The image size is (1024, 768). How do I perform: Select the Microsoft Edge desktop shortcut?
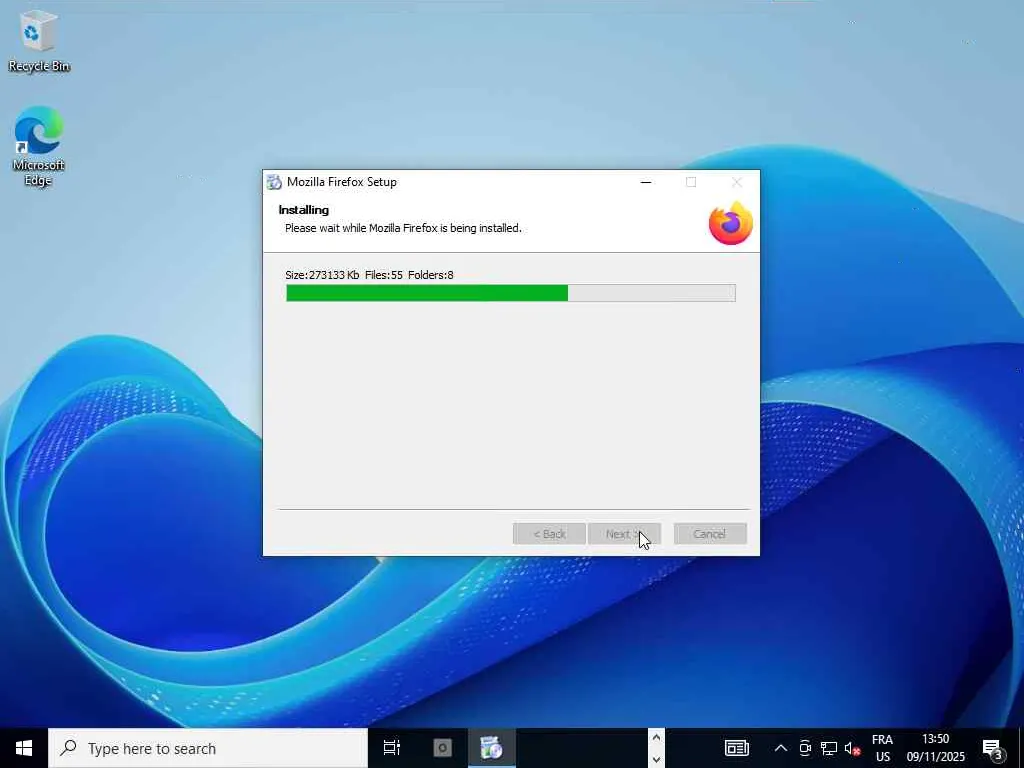pos(39,146)
